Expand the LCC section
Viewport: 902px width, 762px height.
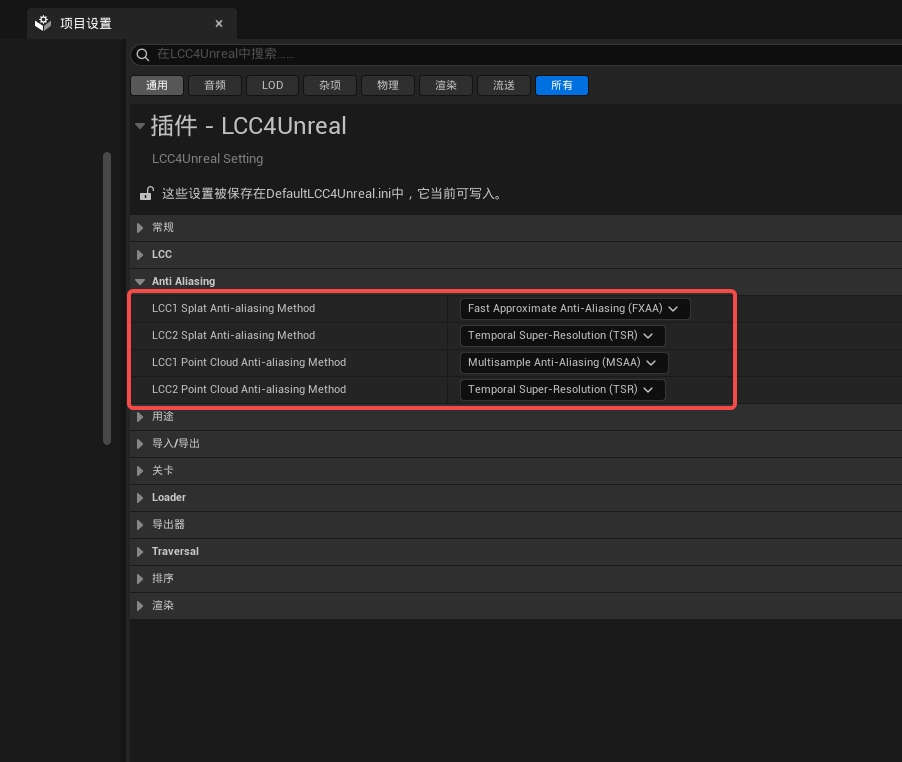[140, 255]
